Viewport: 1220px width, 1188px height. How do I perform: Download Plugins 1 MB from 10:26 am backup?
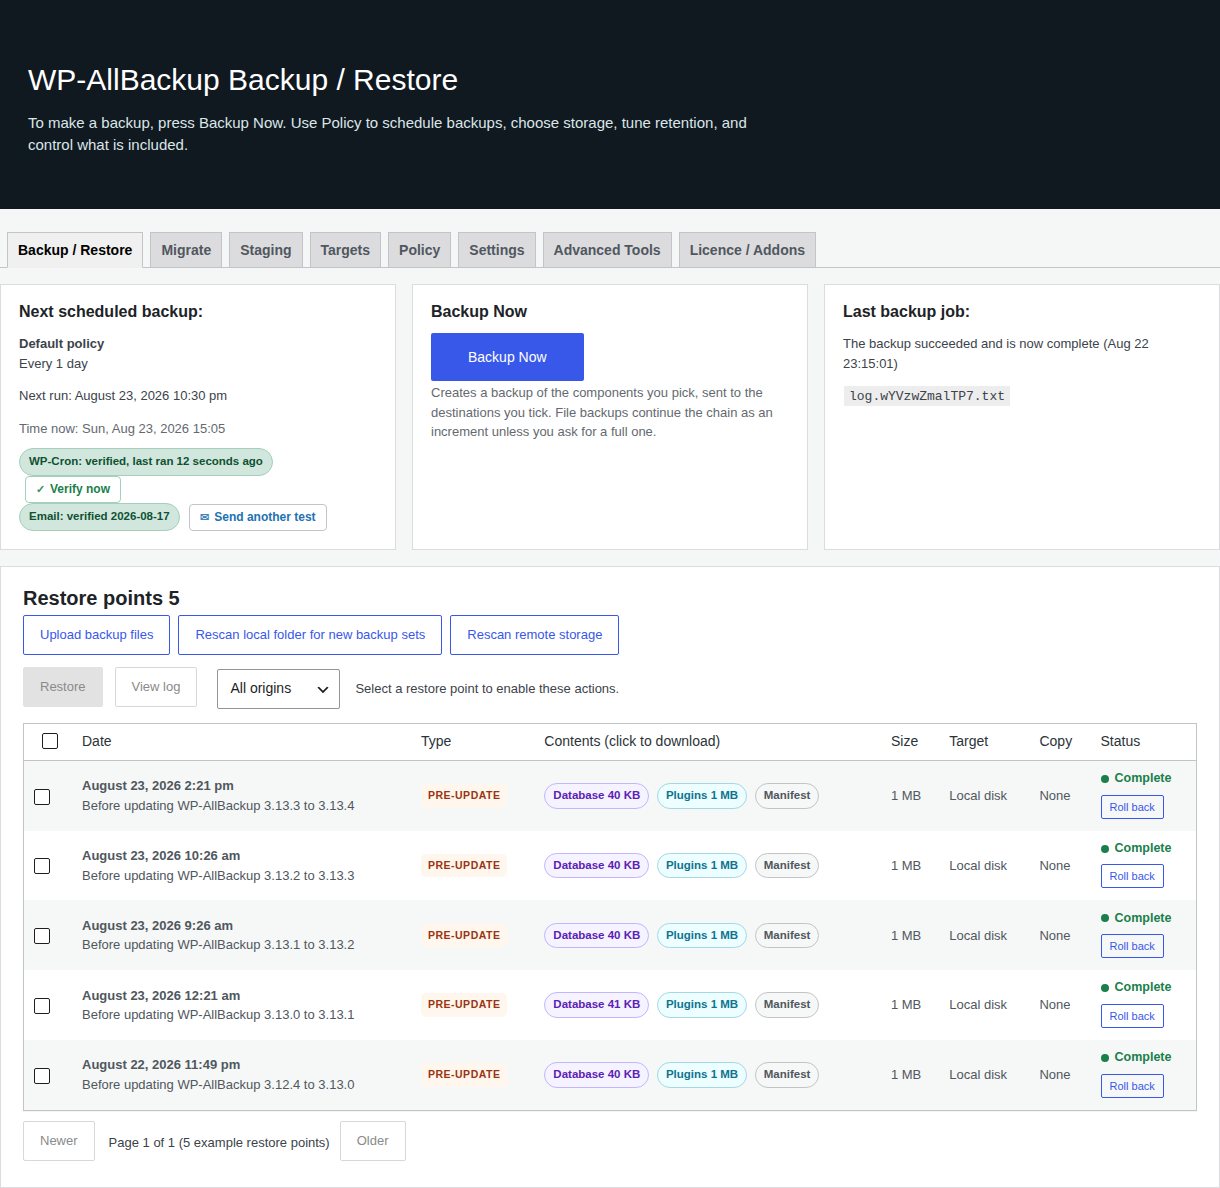tap(702, 866)
